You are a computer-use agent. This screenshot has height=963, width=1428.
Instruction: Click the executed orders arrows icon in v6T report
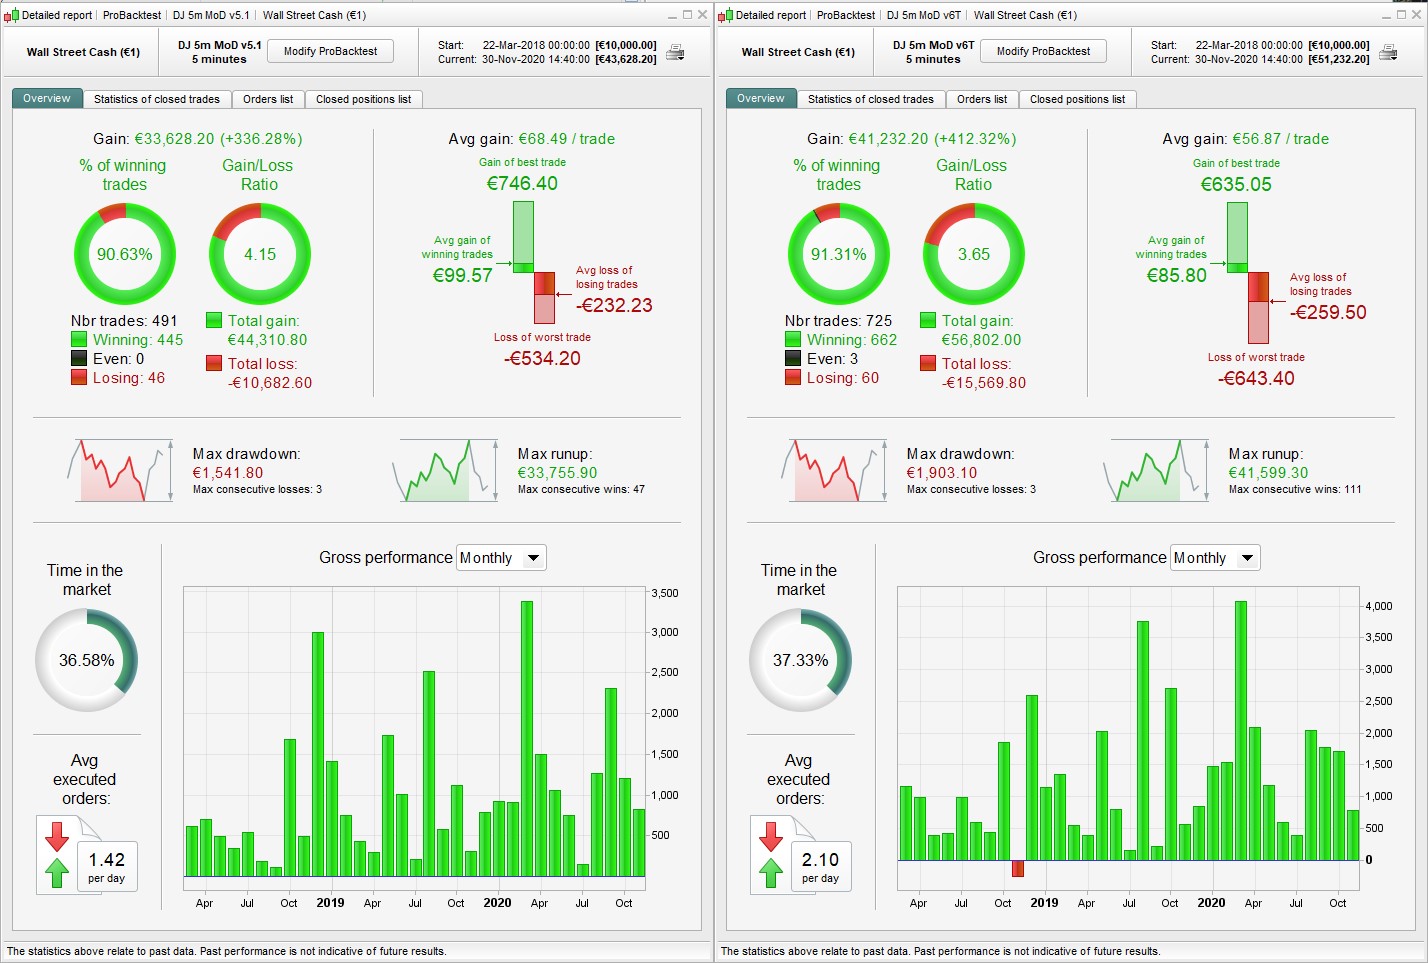(771, 855)
